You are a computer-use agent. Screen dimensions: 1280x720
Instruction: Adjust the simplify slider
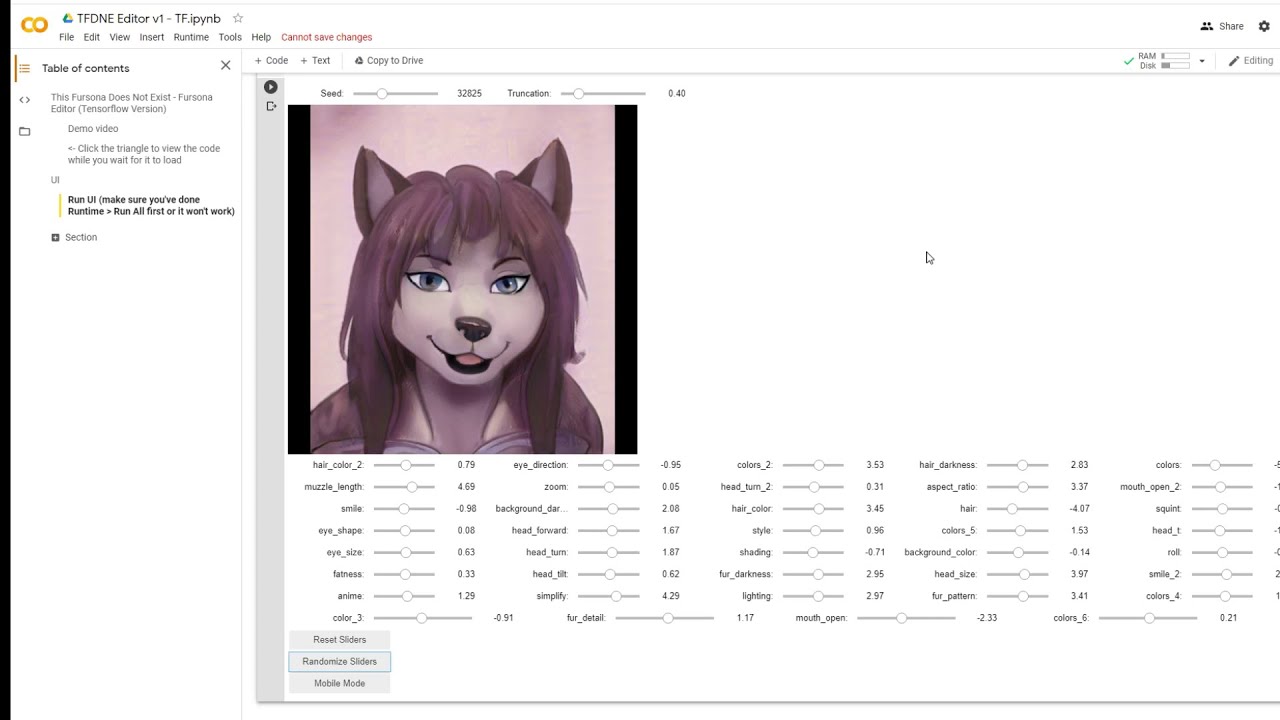tap(608, 596)
